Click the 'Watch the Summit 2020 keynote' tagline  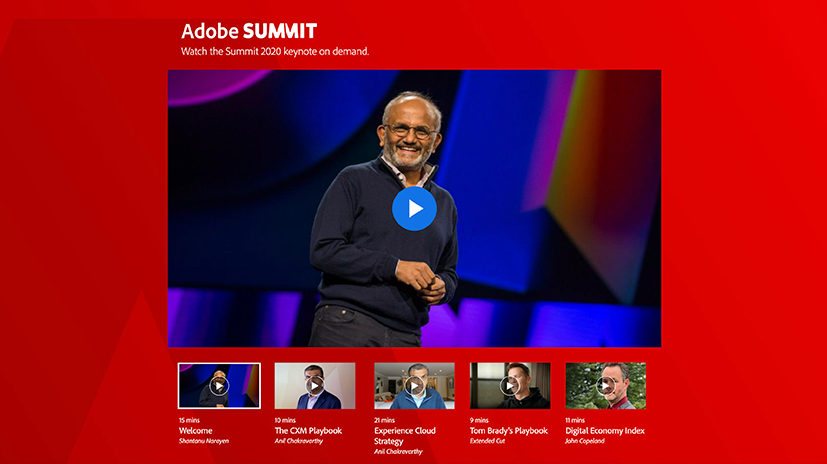(275, 51)
